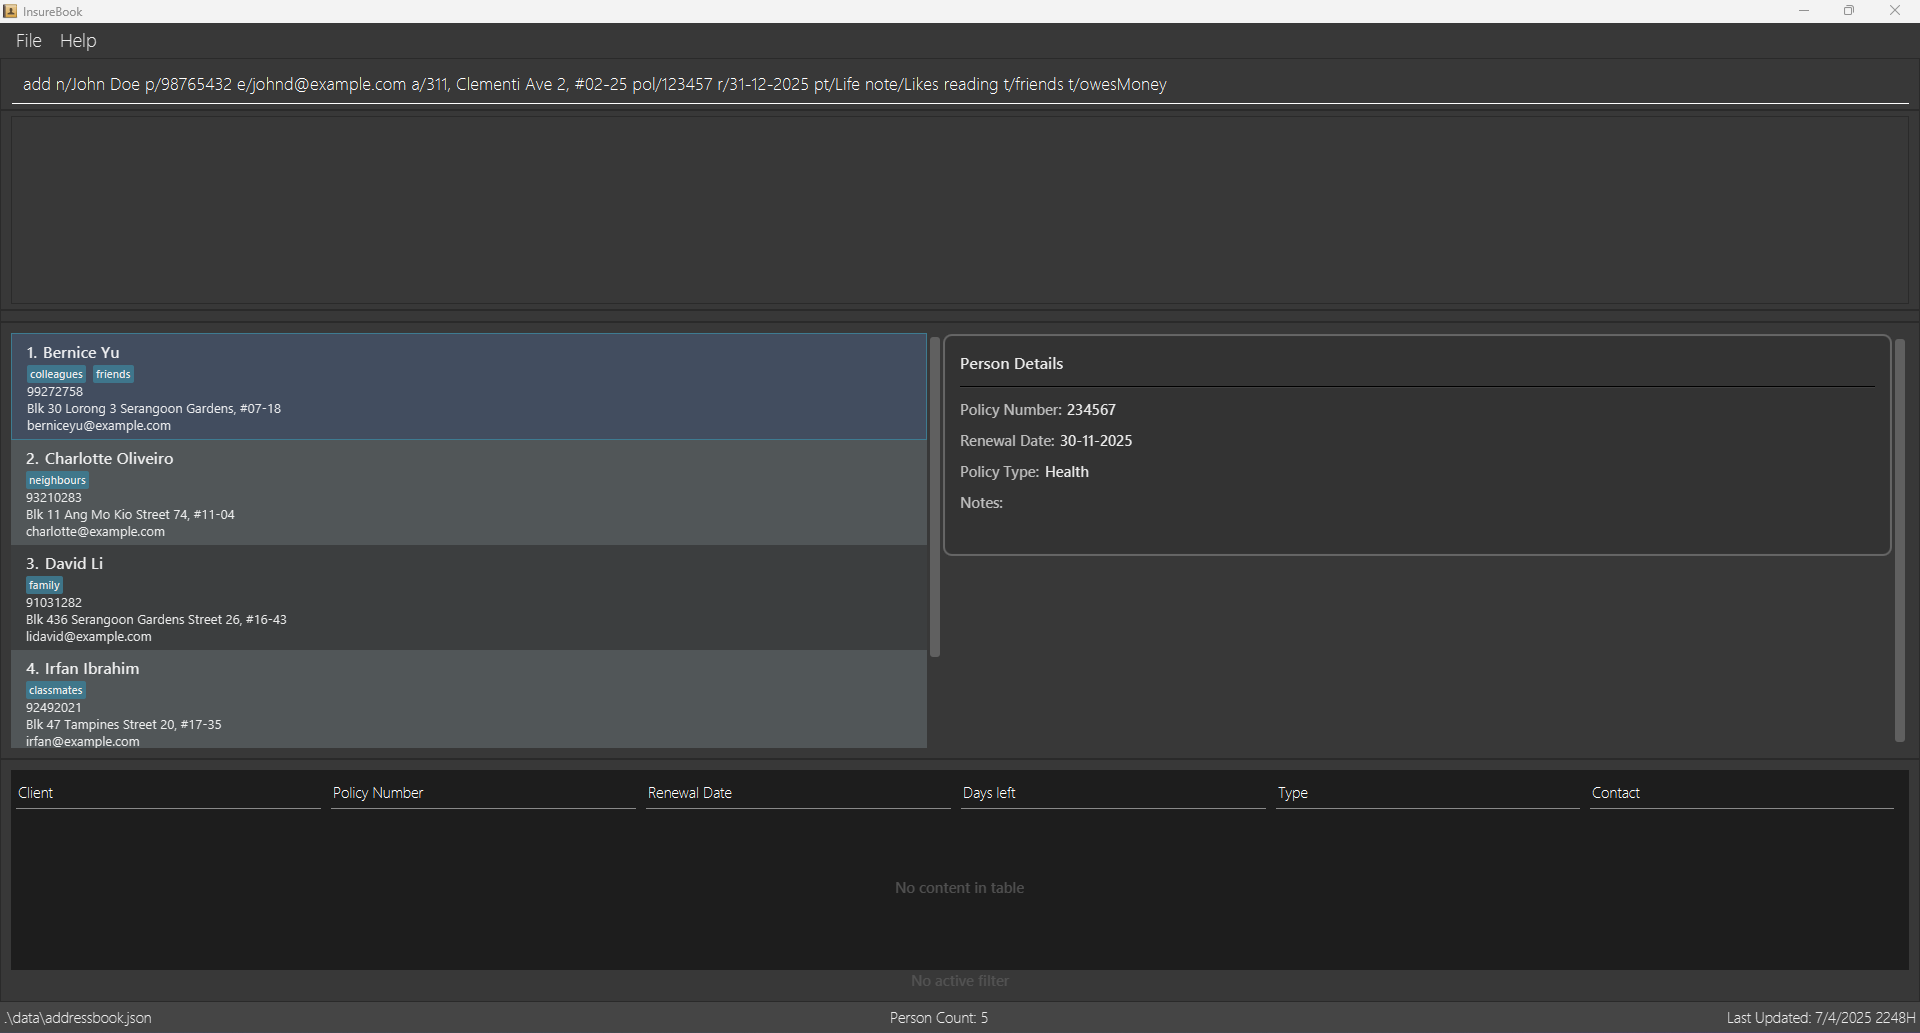Screen dimensions: 1920x1033
Task: Click the No content in table placeholder
Action: point(959,888)
